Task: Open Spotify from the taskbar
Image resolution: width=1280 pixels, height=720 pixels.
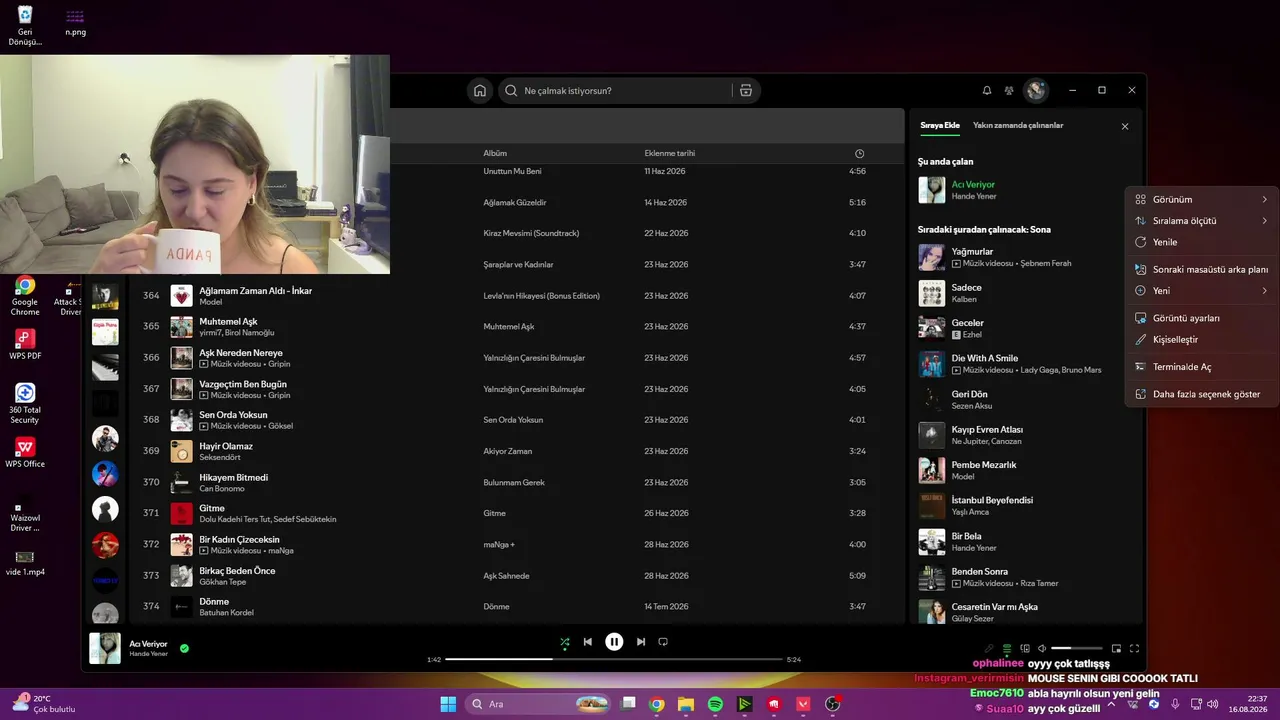Action: [x=715, y=704]
